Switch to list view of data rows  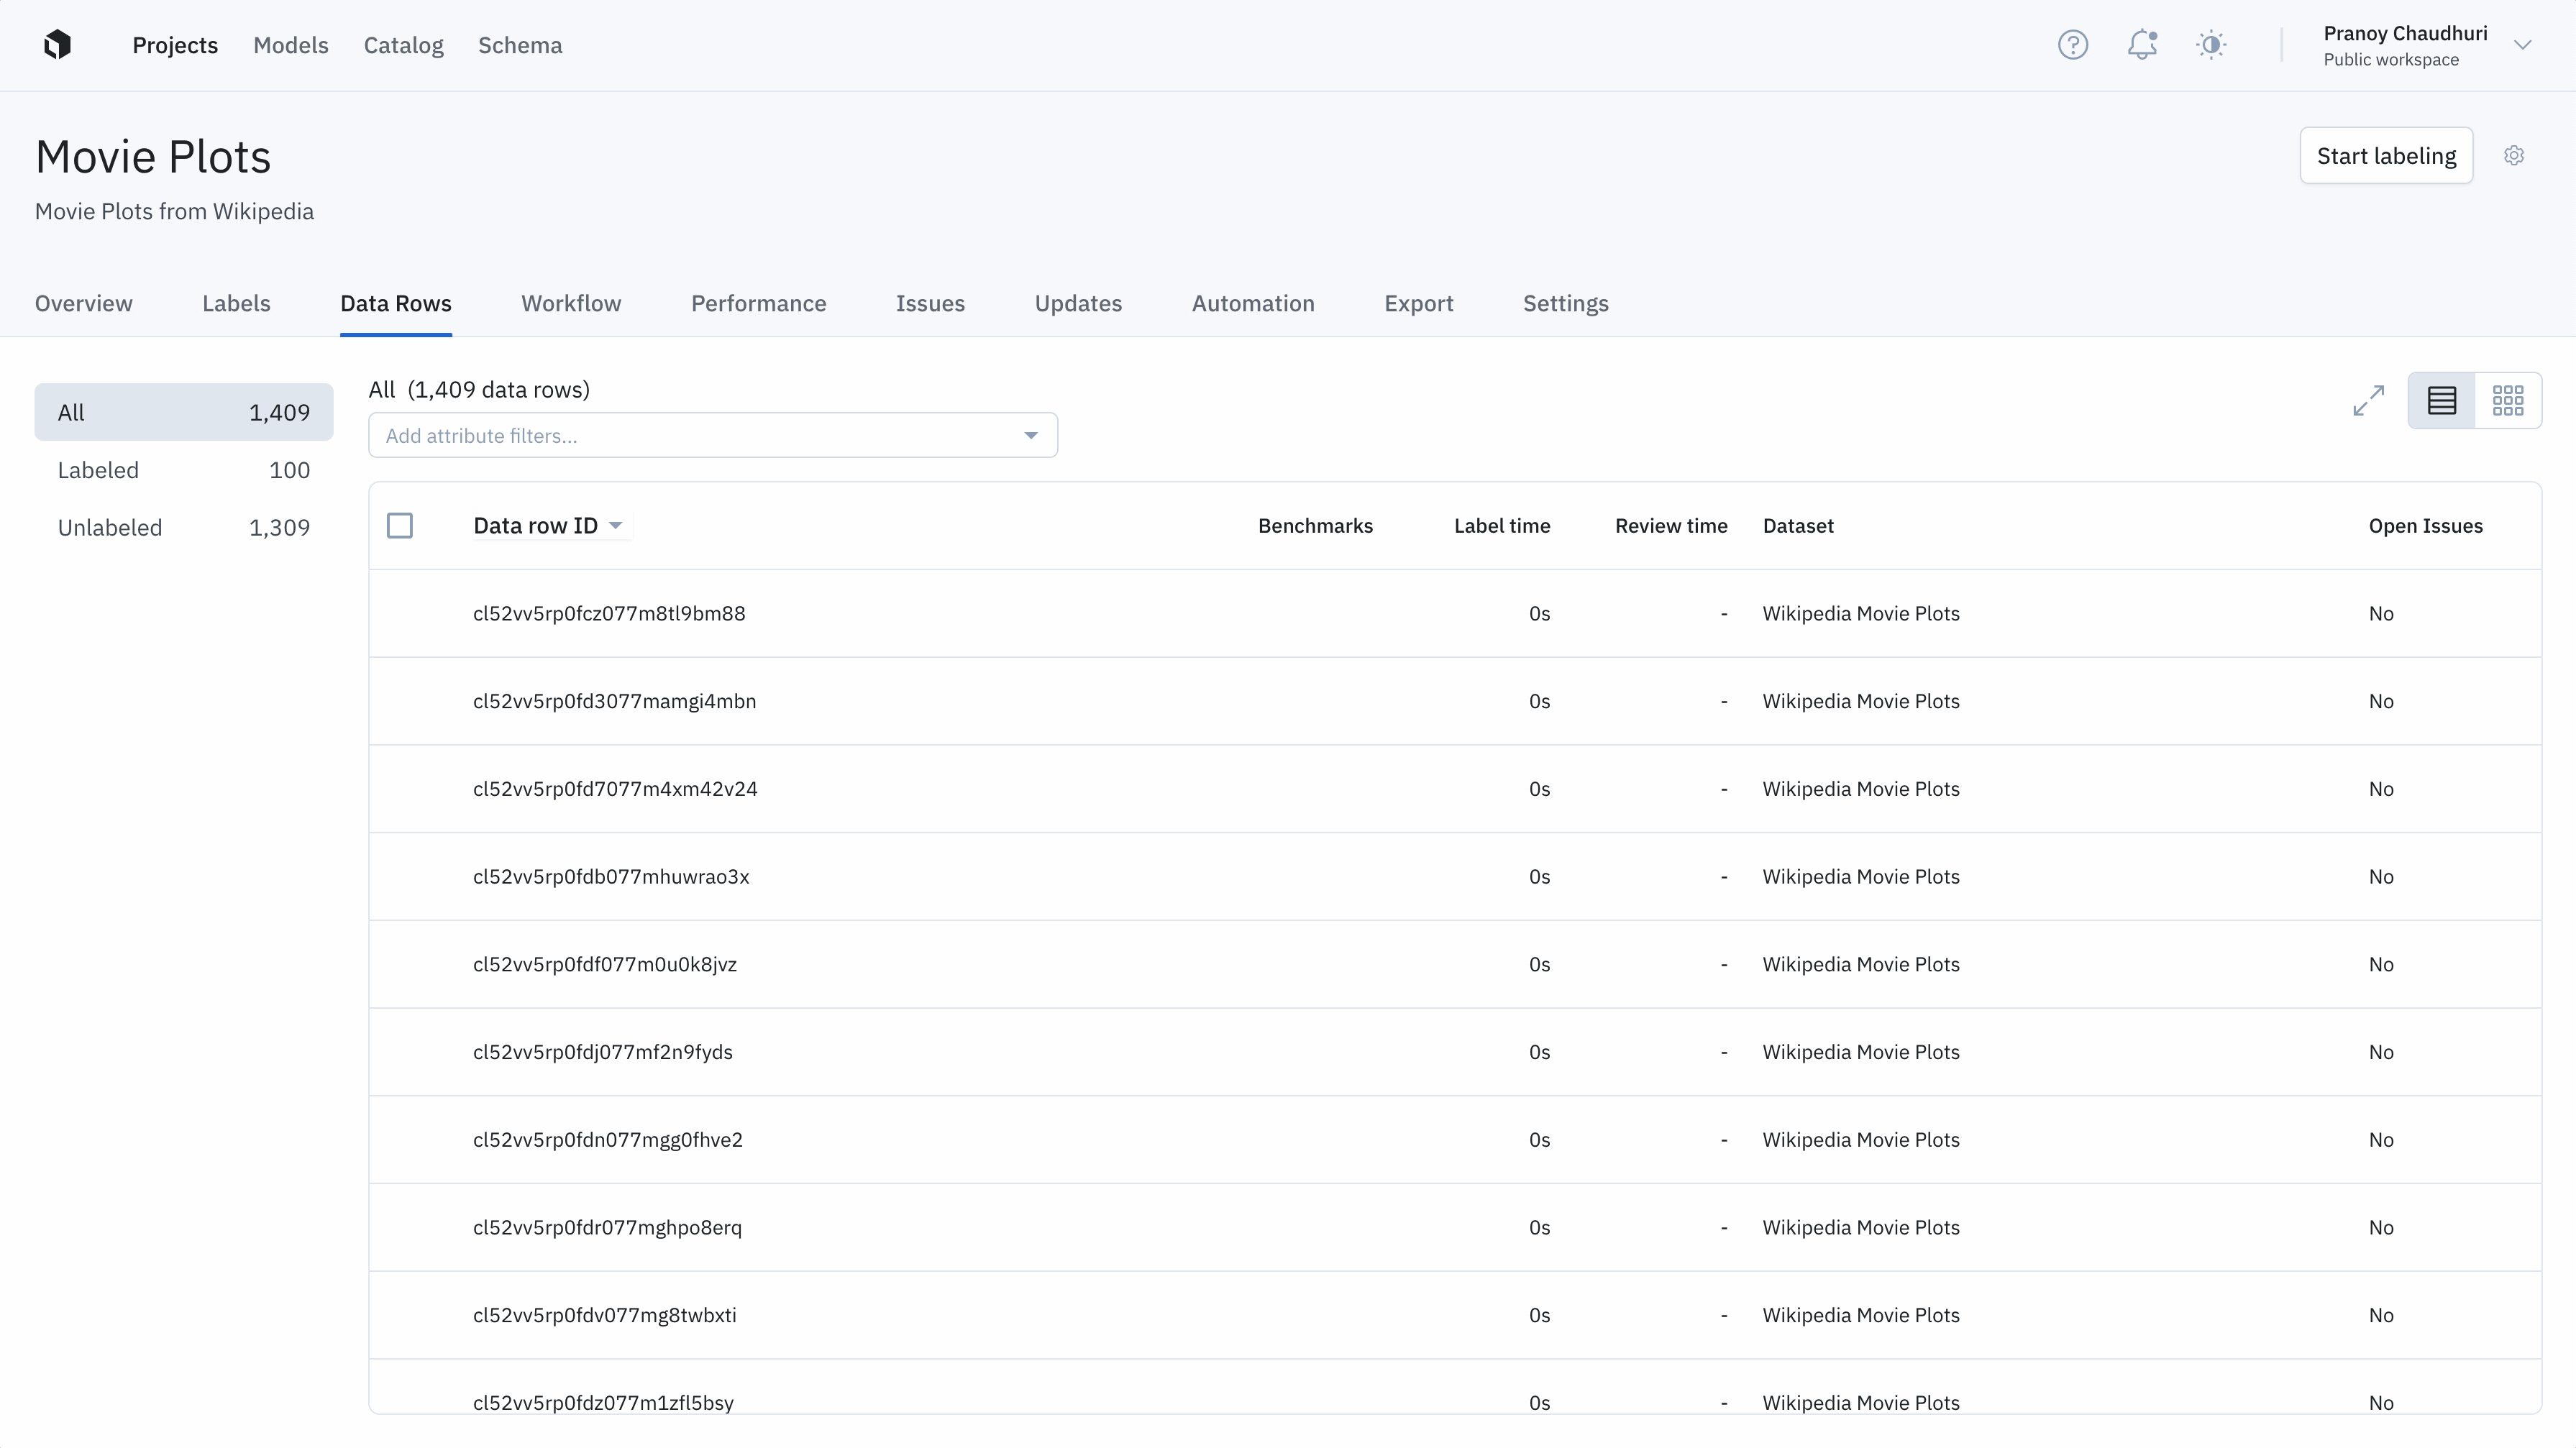tap(2441, 400)
